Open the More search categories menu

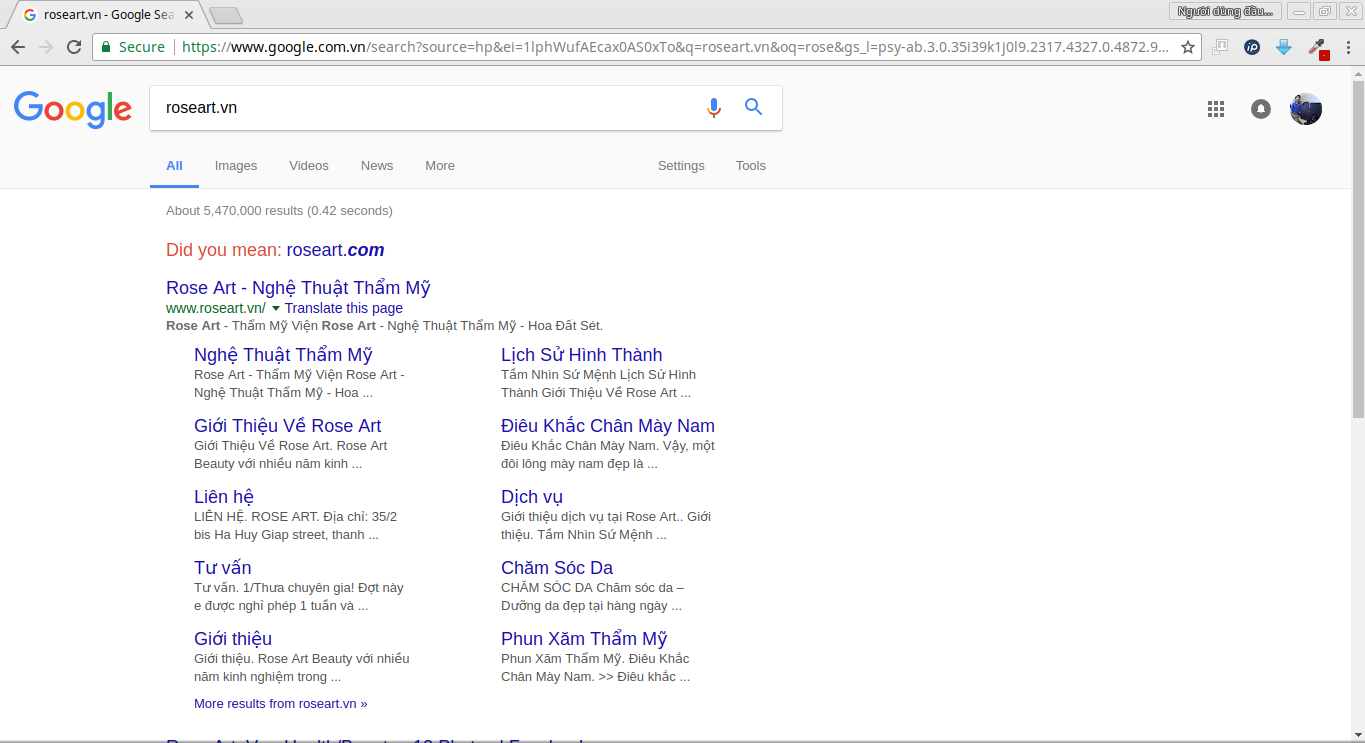click(440, 166)
